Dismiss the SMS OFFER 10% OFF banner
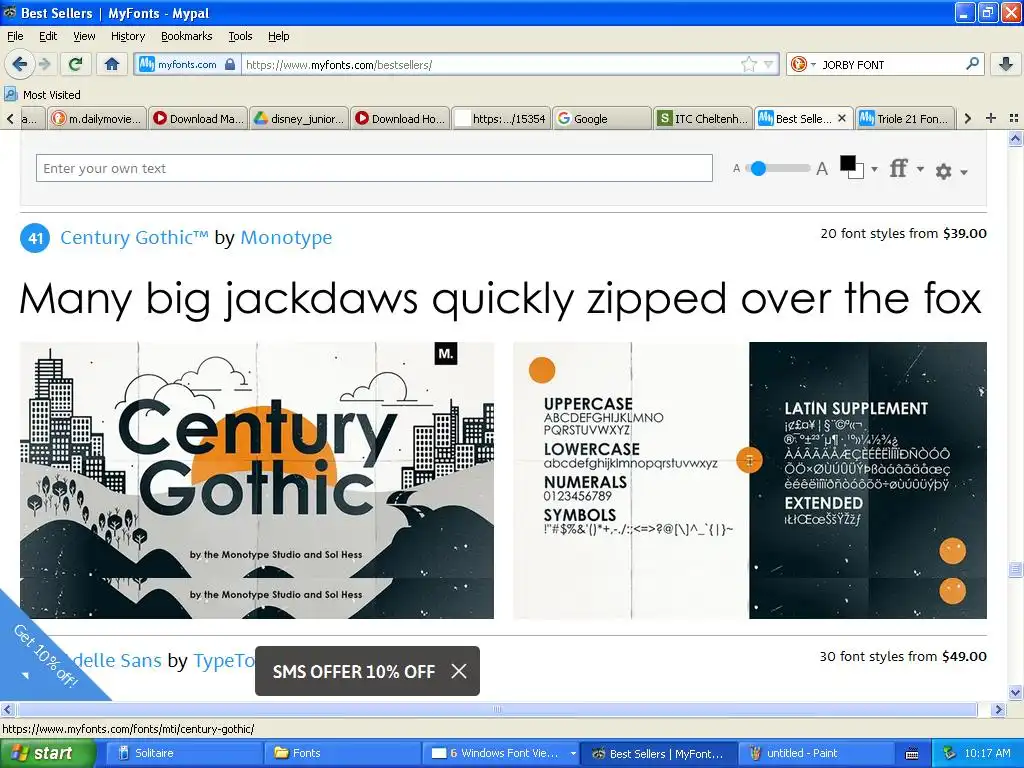 click(x=459, y=671)
